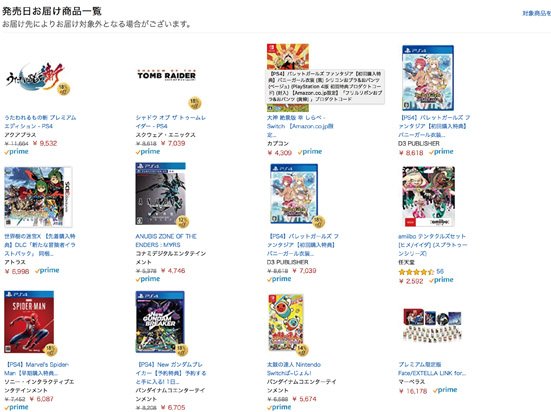Open the 太鼓の達人 Nintendo Switch title link
This screenshot has height=412, width=551.
coord(294,369)
